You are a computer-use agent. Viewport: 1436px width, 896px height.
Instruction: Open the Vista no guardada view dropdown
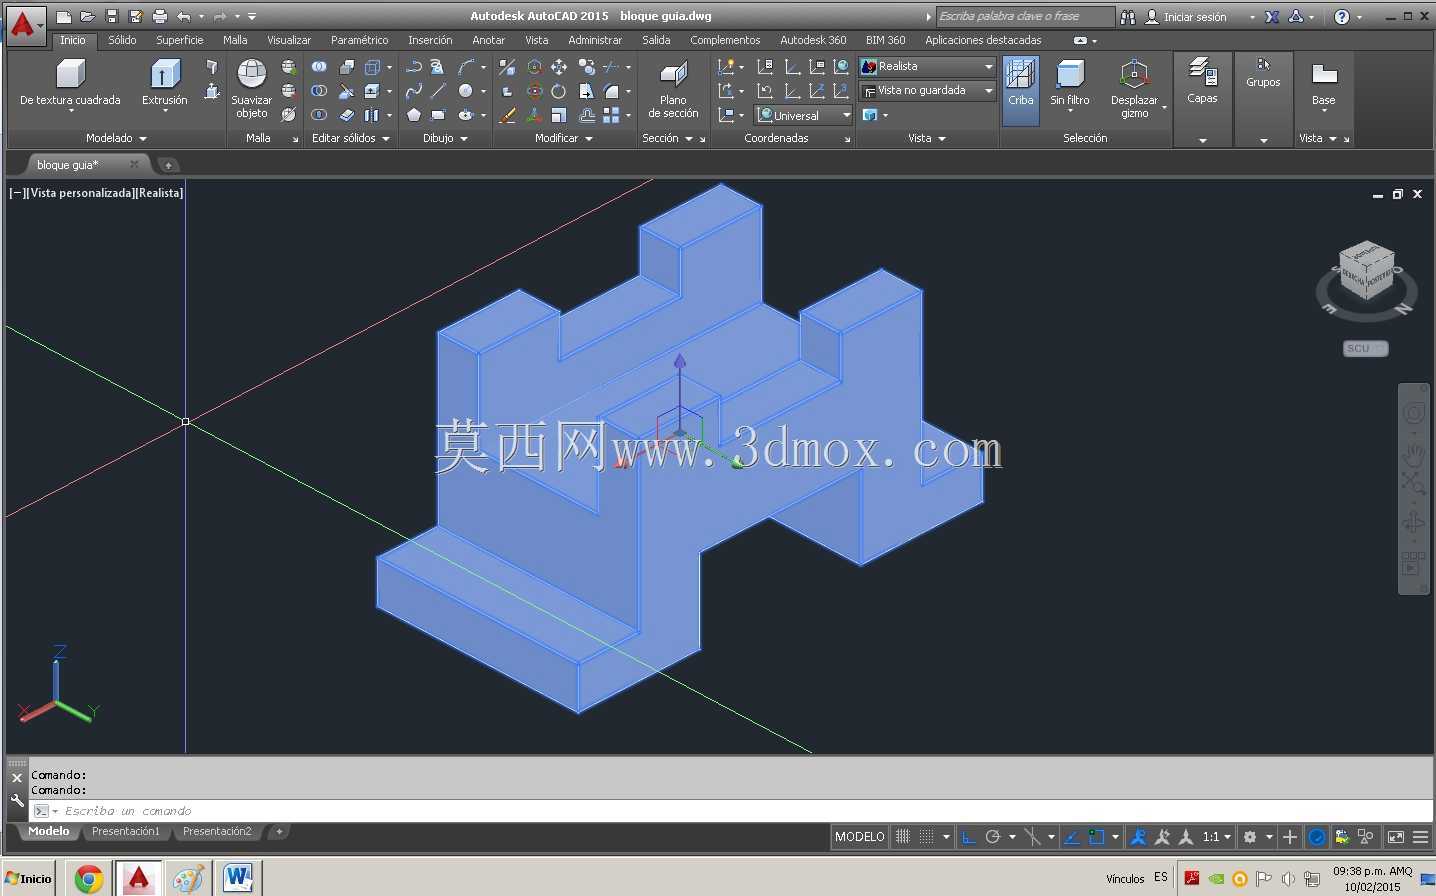click(x=927, y=90)
